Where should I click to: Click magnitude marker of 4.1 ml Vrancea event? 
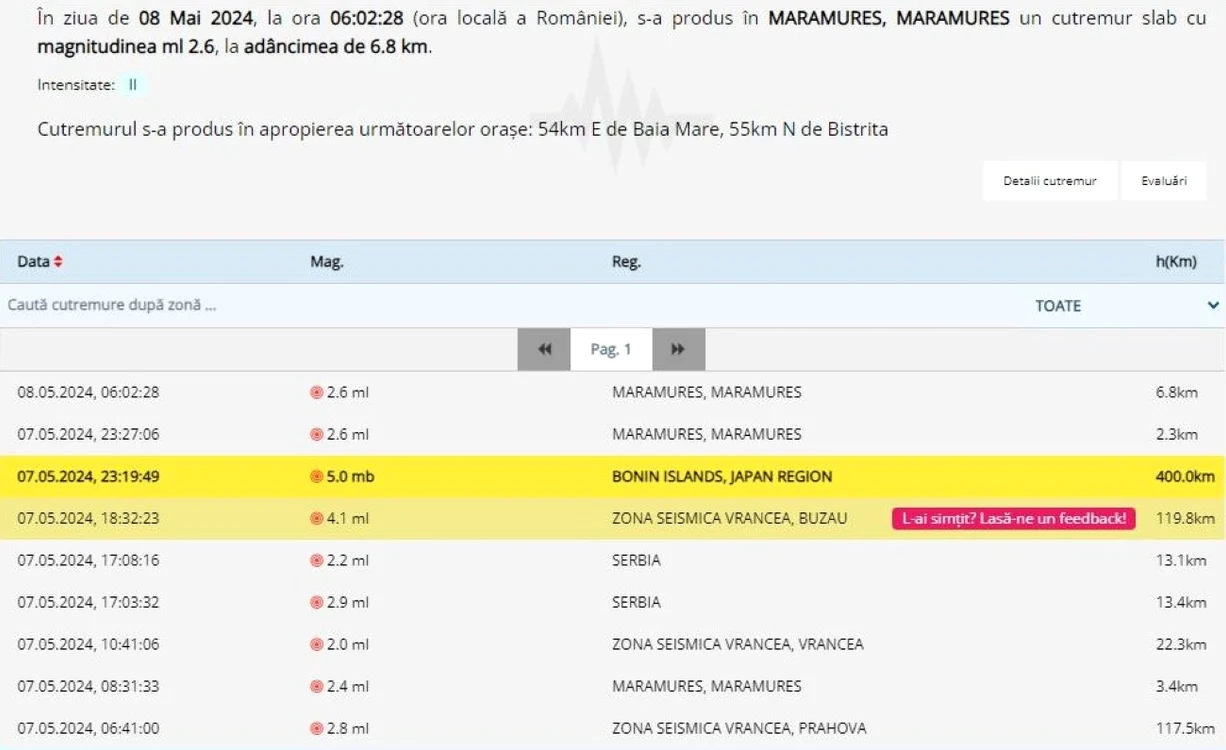(x=317, y=519)
